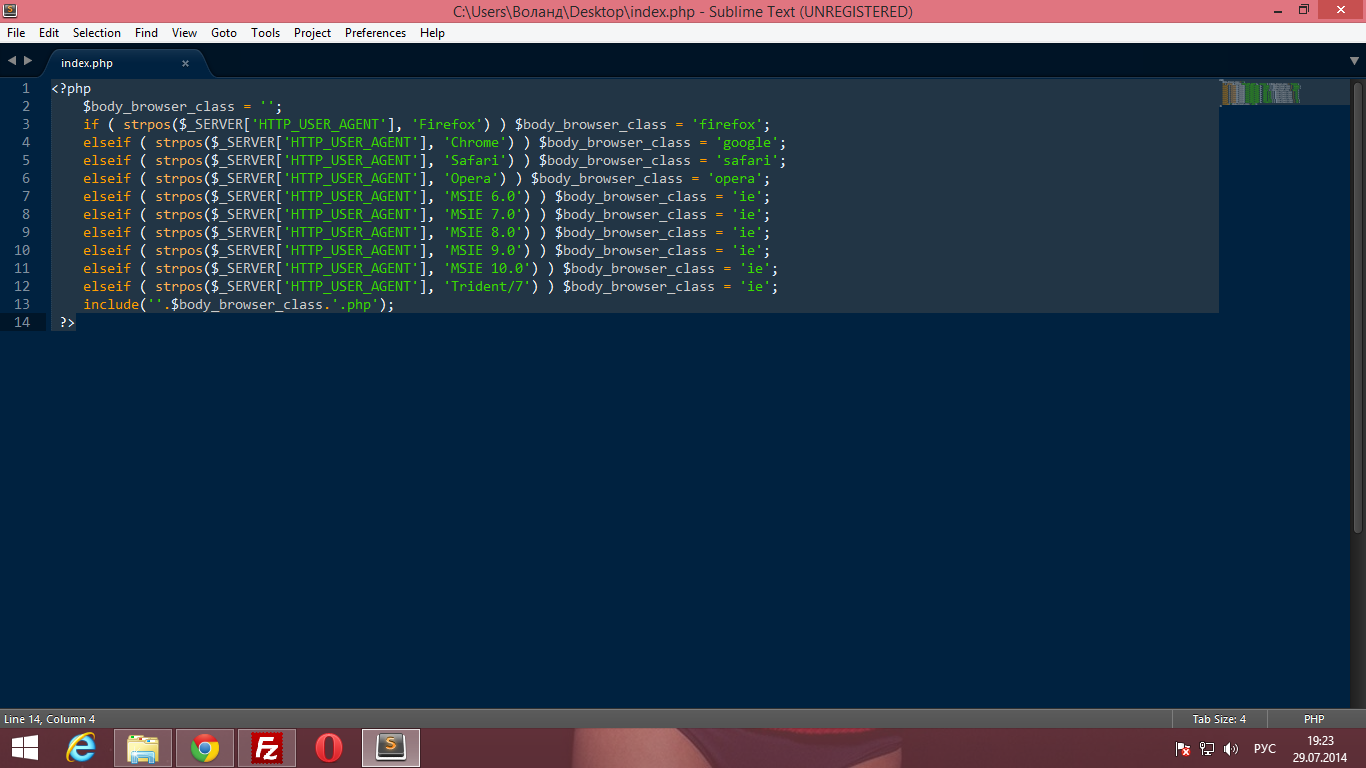Click the 'Chrome' string on line 4
This screenshot has height=768, width=1366.
(x=475, y=142)
